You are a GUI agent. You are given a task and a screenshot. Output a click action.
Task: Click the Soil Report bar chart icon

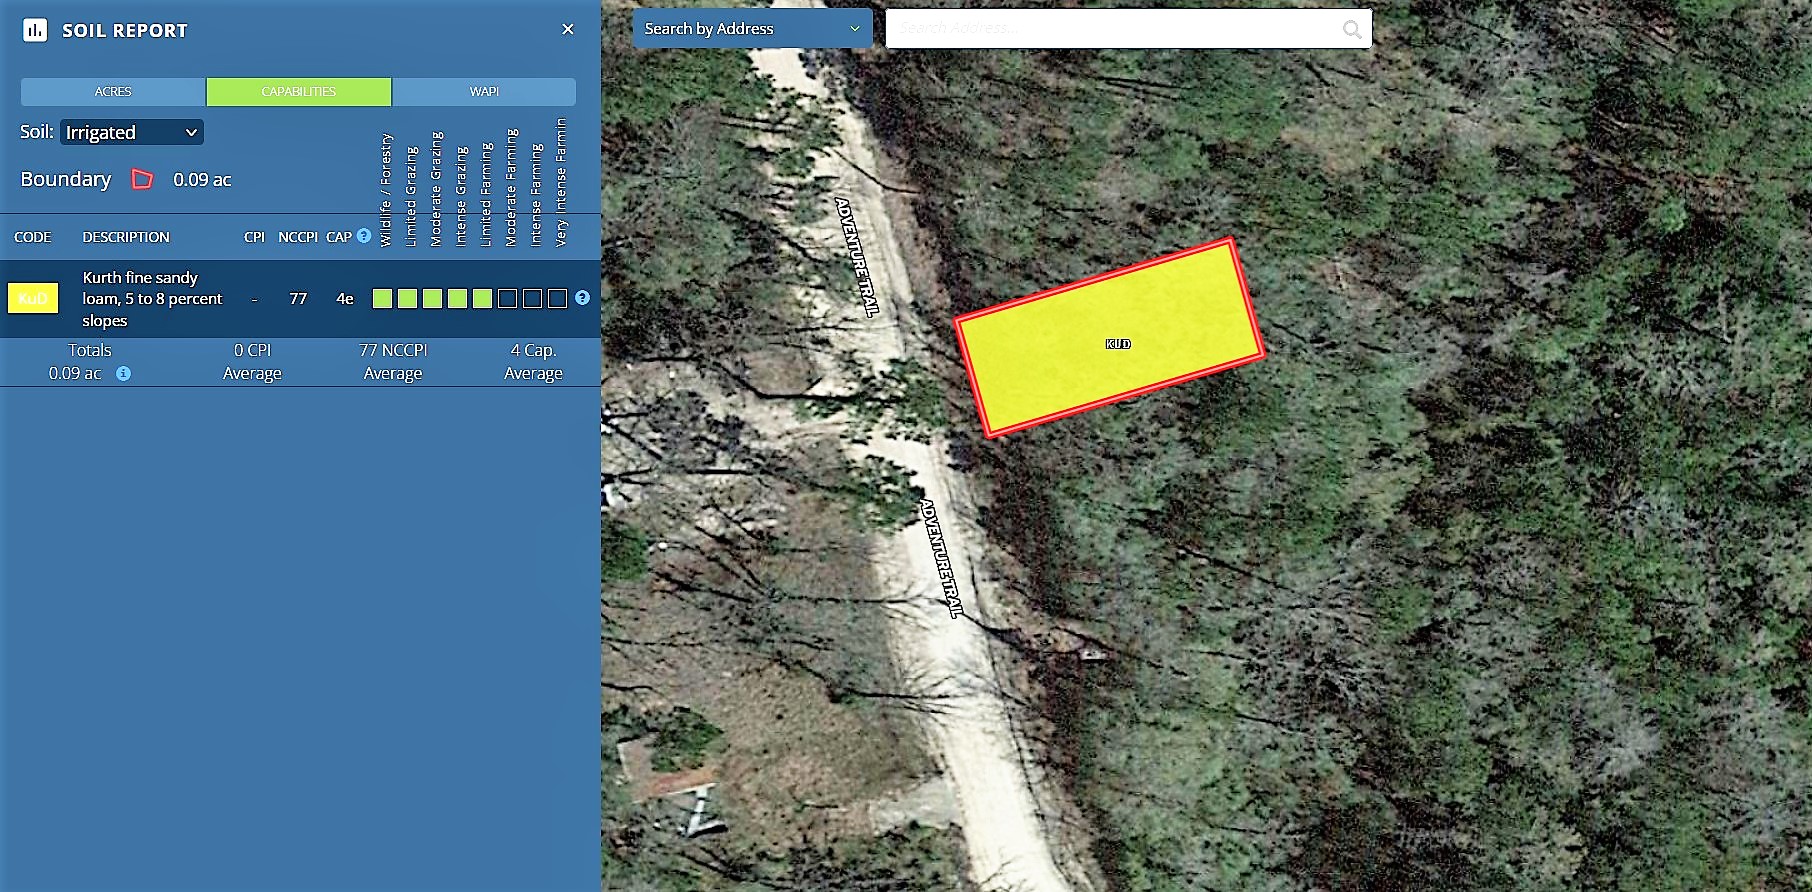(35, 30)
